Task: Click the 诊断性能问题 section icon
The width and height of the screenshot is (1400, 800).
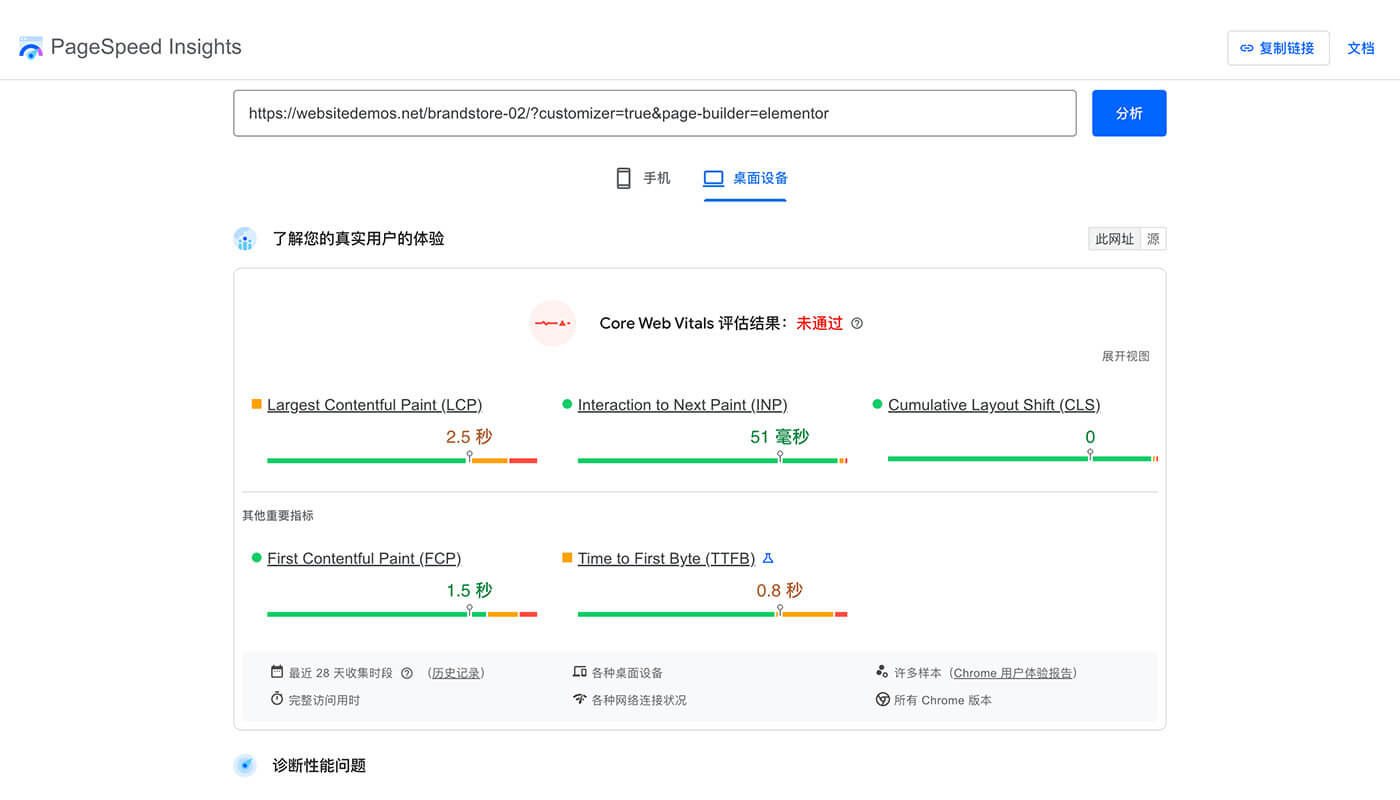Action: point(245,765)
